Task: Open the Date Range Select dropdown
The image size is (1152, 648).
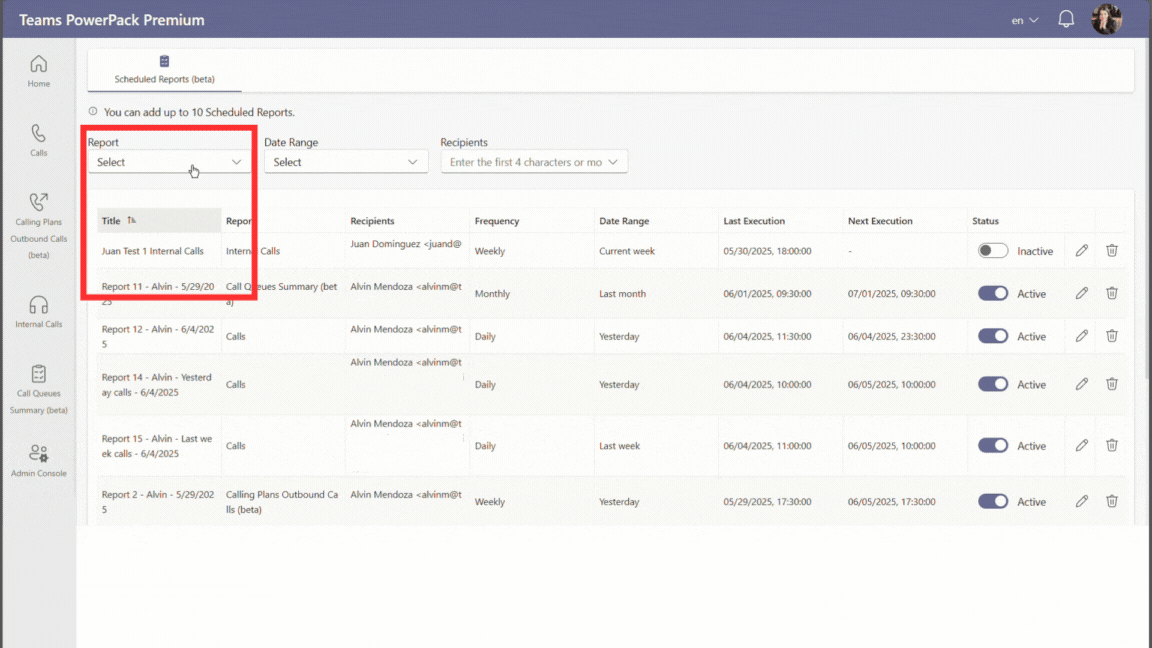Action: (x=345, y=162)
